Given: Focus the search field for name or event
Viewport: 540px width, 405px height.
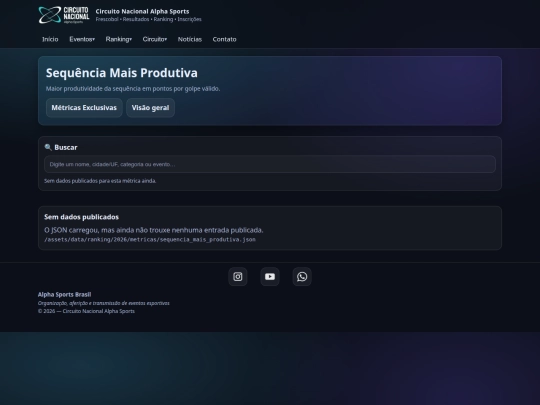Looking at the screenshot, I should tap(270, 164).
